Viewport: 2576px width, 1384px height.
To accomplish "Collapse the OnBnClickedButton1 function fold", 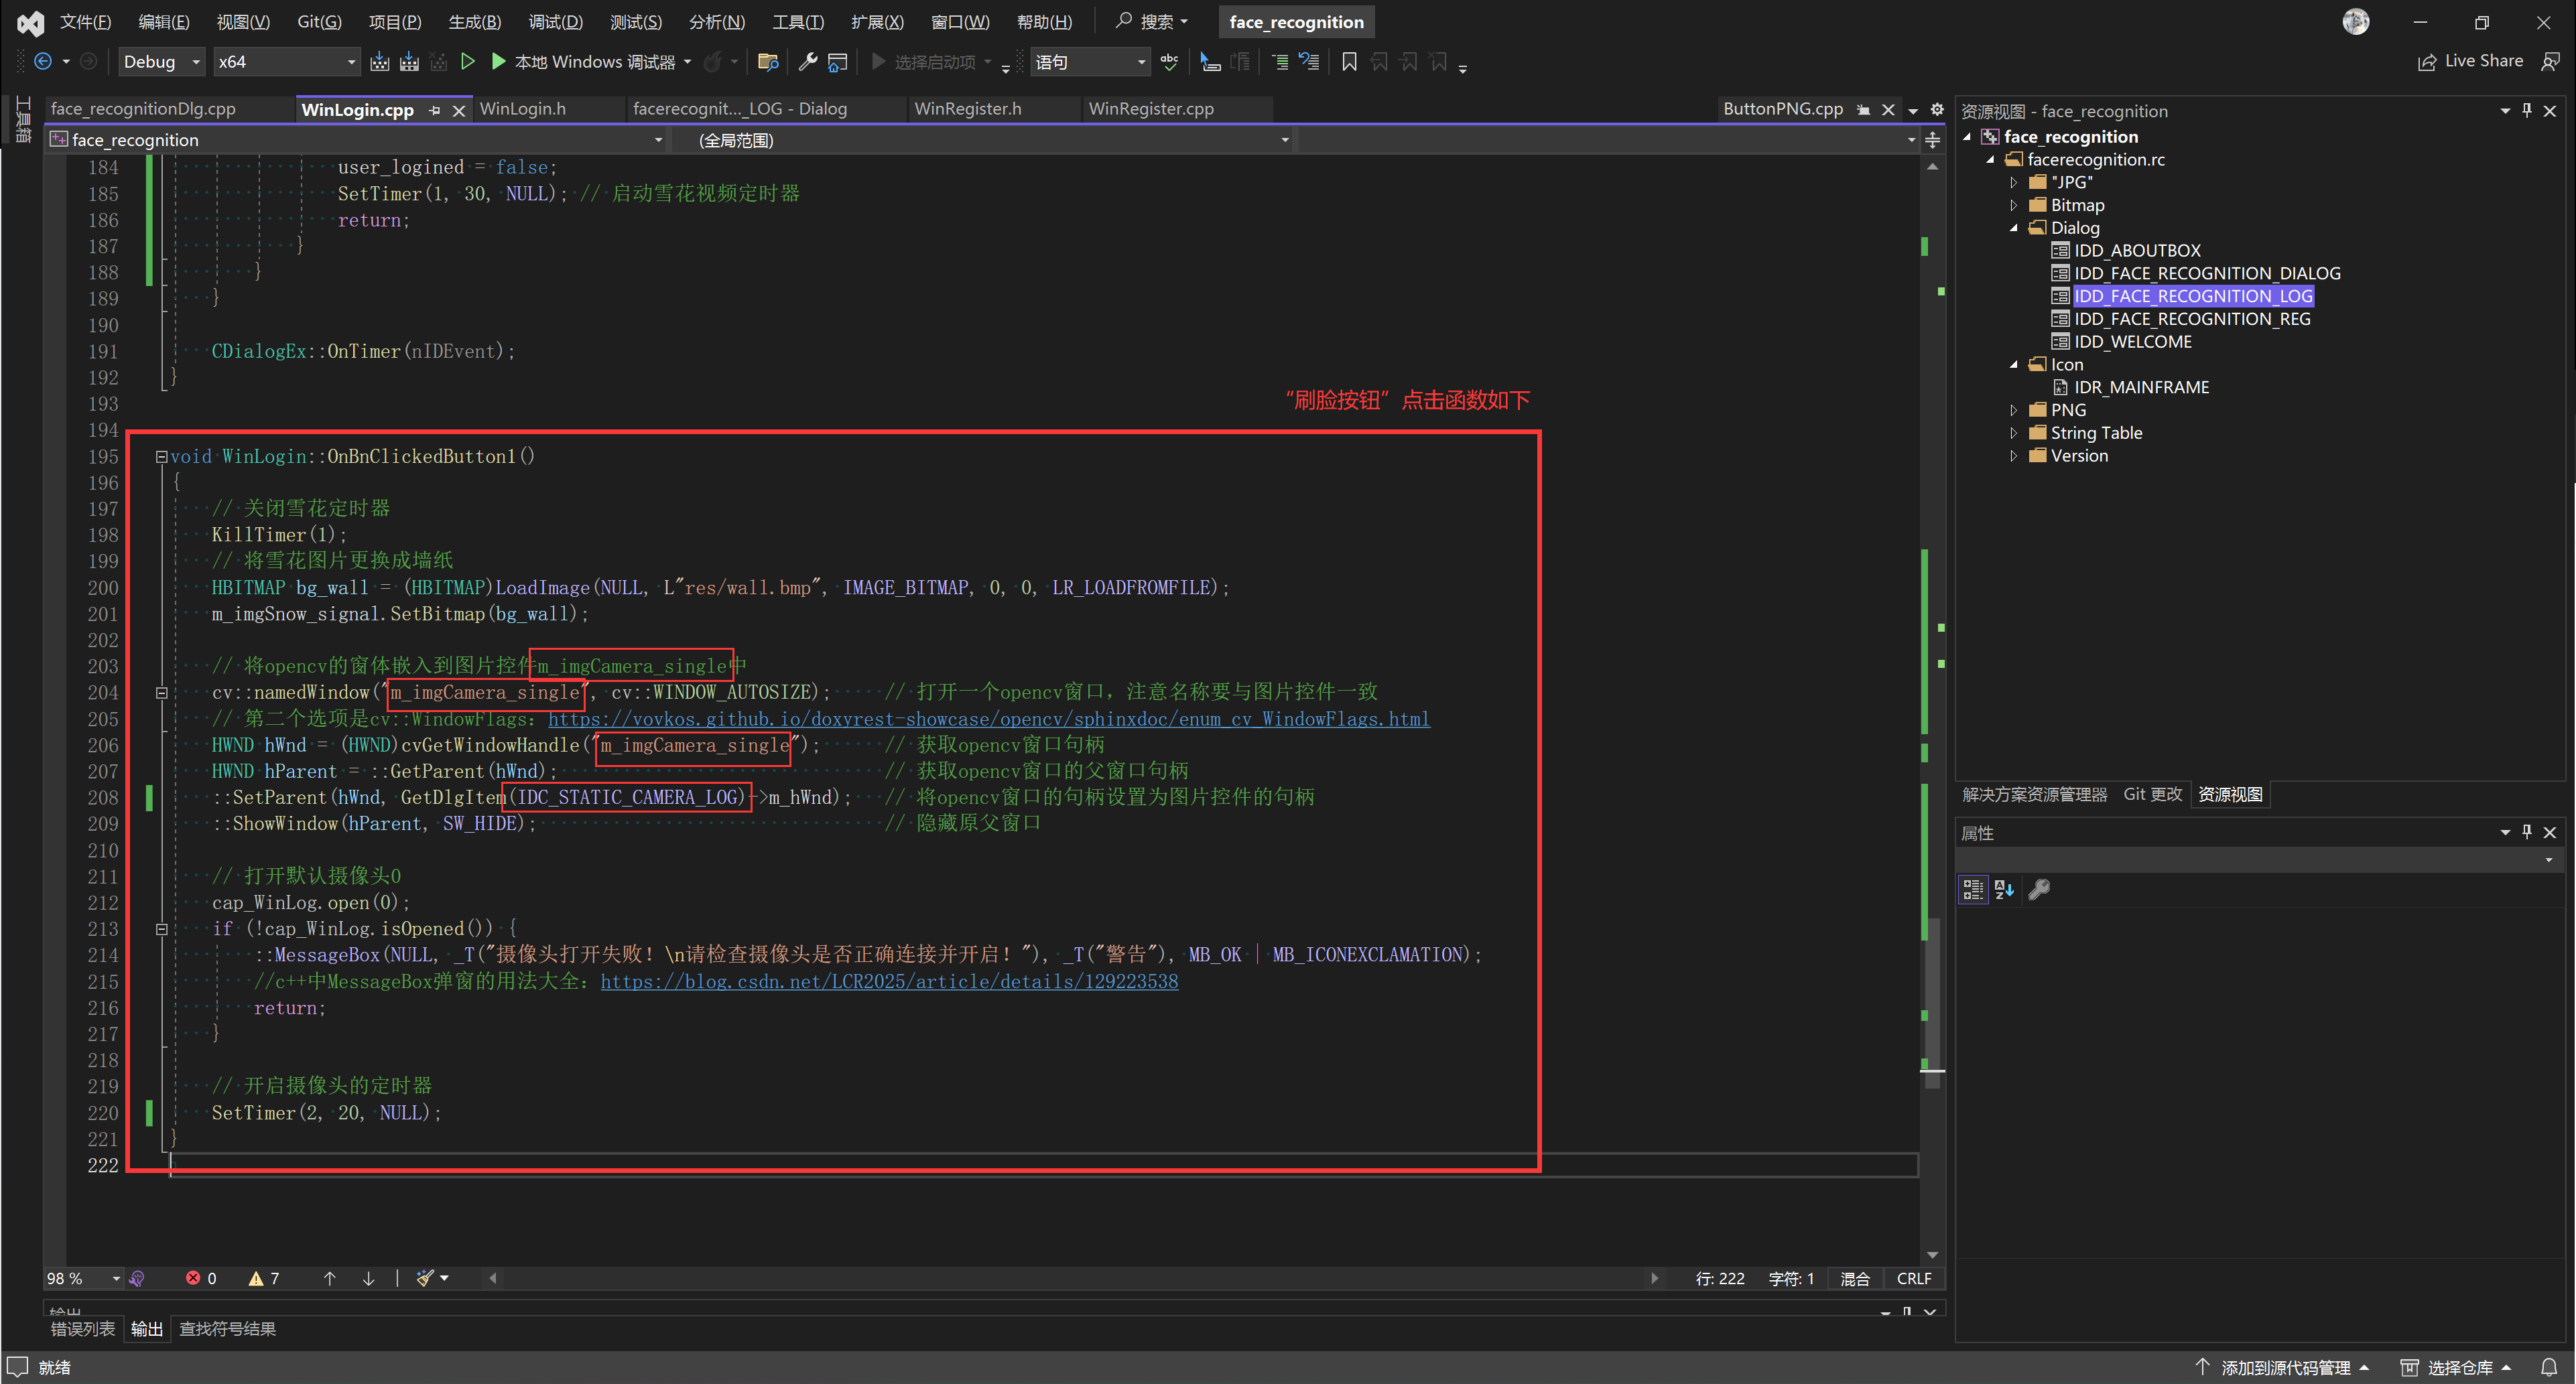I will [161, 457].
